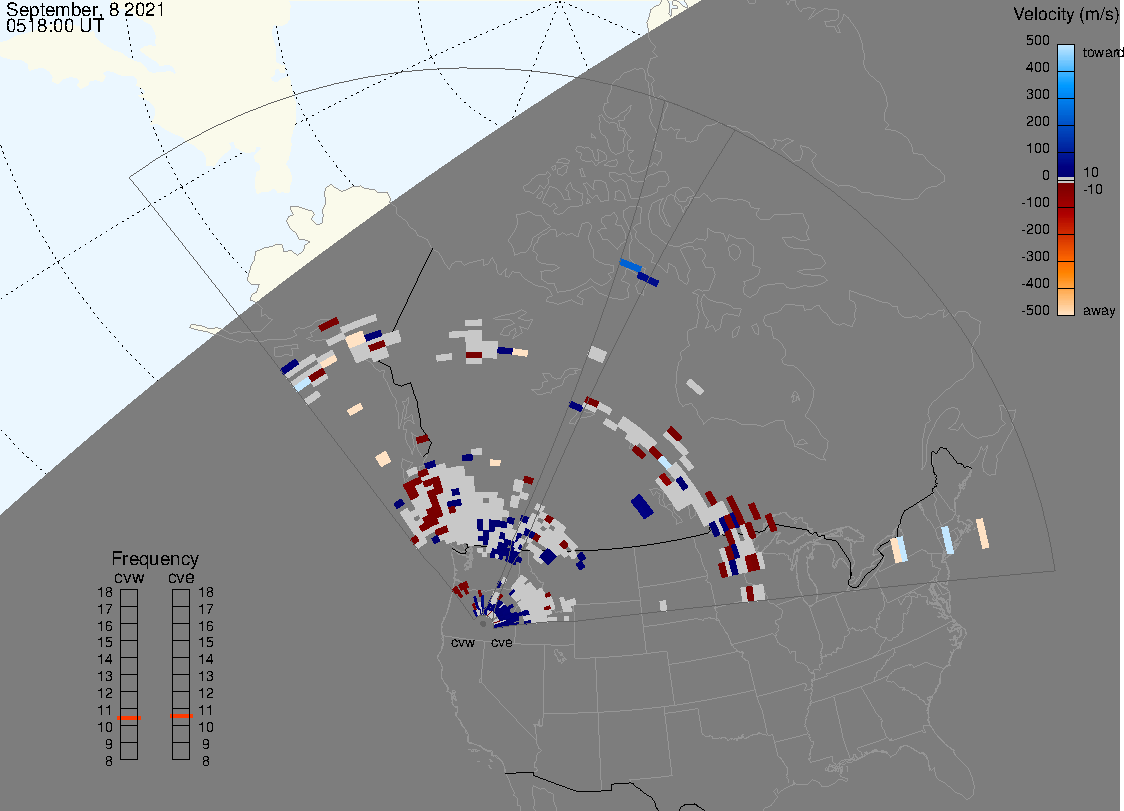This screenshot has width=1124, height=811.
Task: Click the 12 label on cvw frequency scale
Action: [105, 693]
